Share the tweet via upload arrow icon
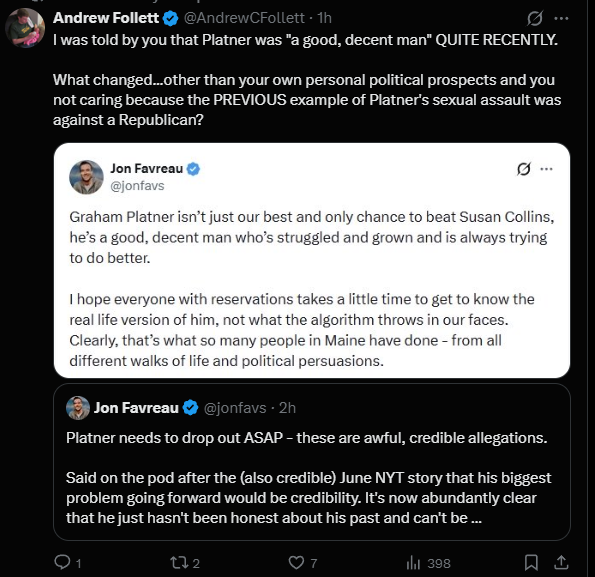This screenshot has height=577, width=595. pyautogui.click(x=561, y=562)
